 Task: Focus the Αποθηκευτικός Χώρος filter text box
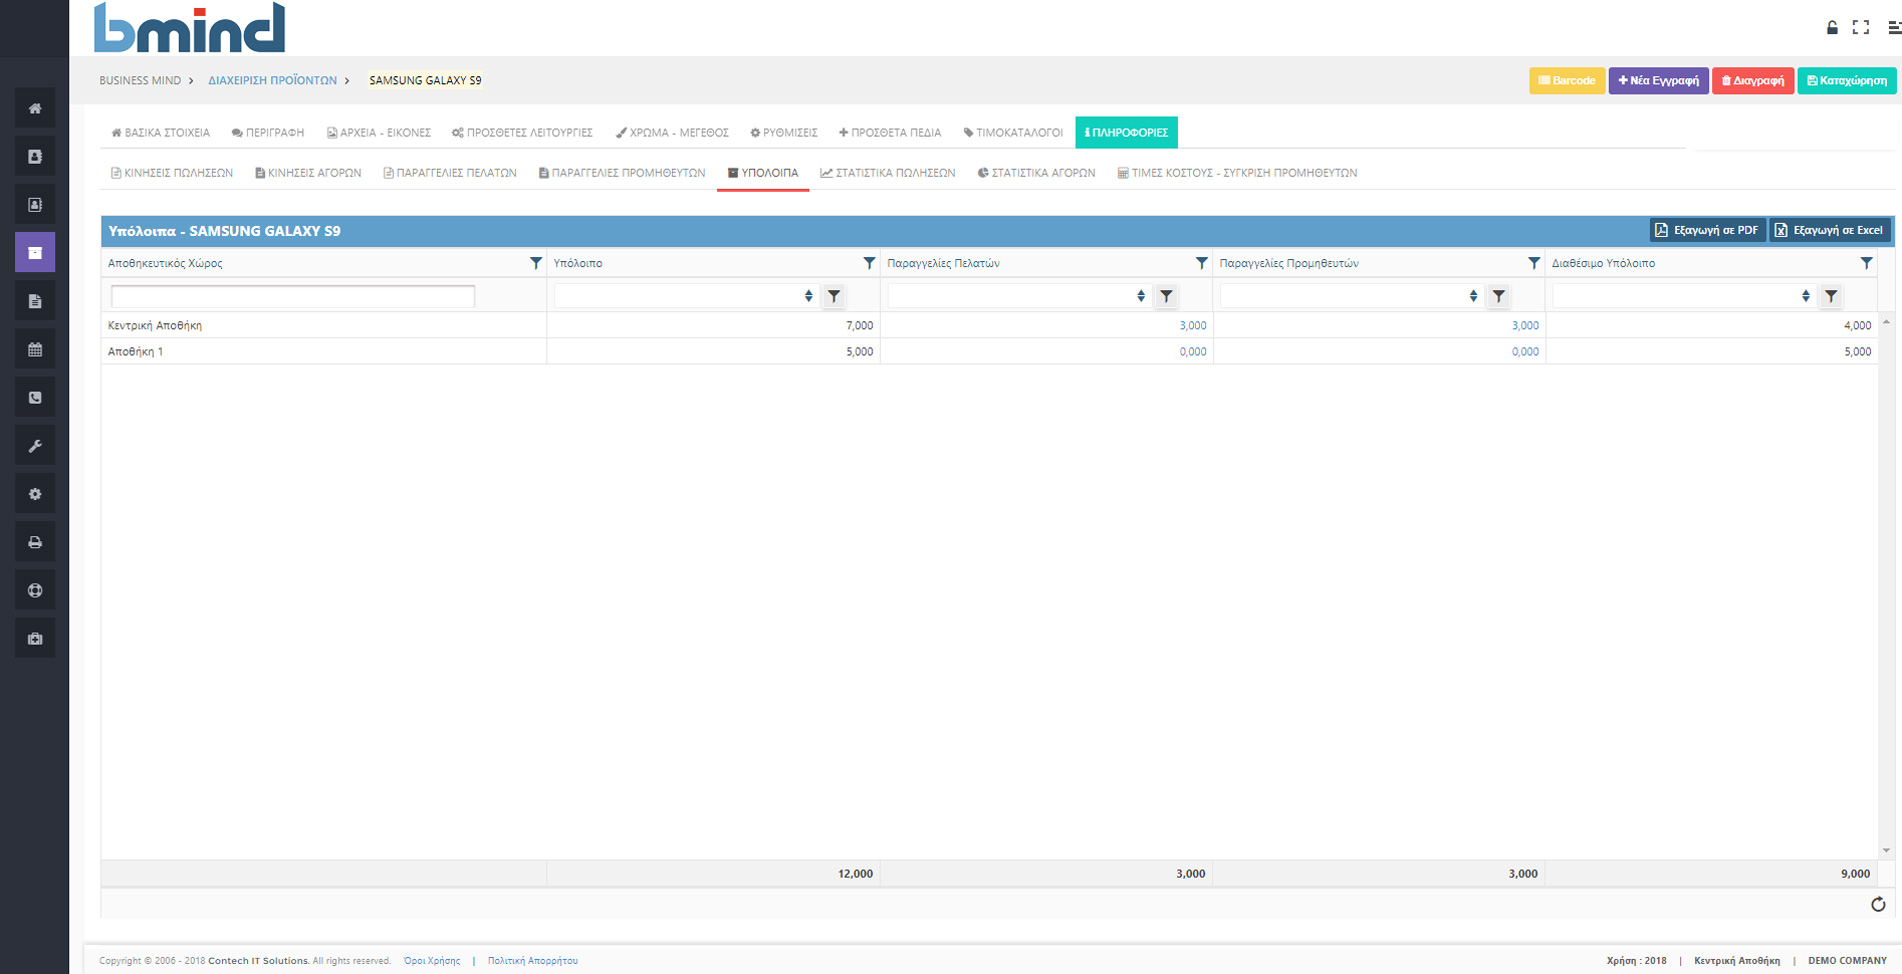[x=293, y=296]
